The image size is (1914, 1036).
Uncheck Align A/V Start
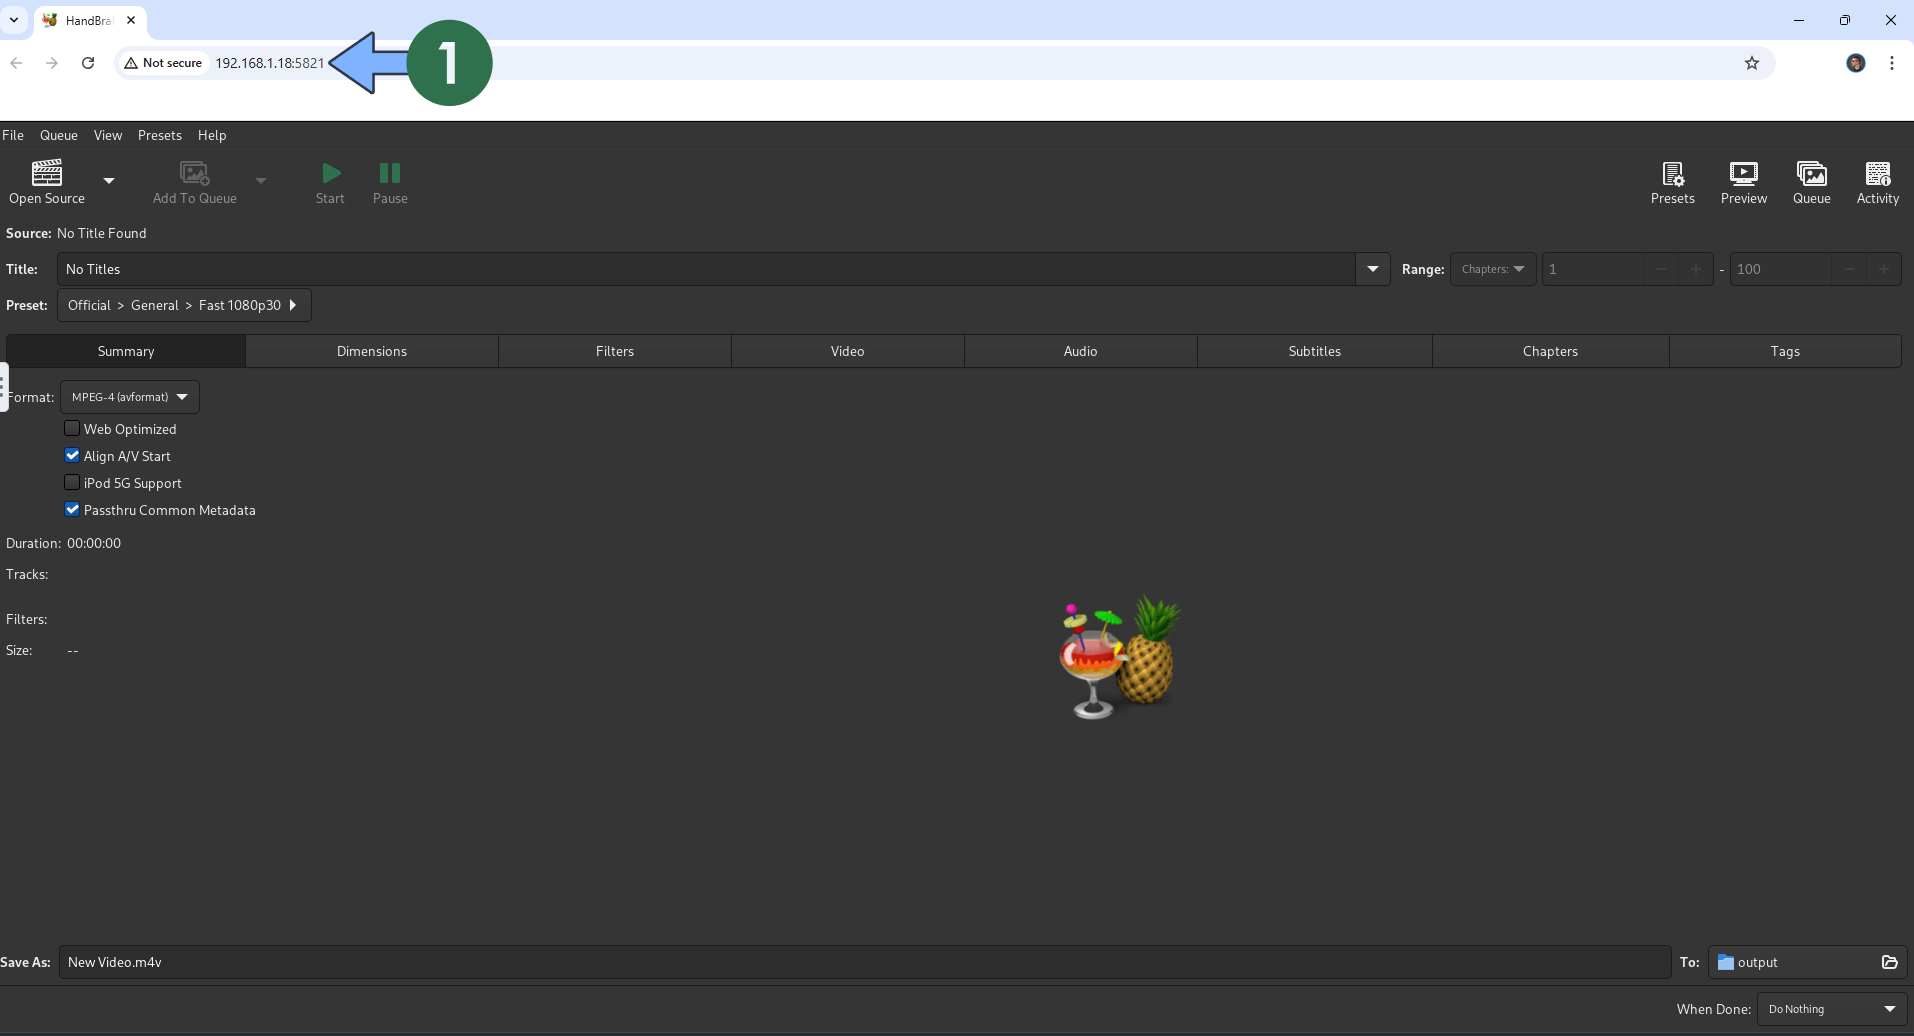pyautogui.click(x=72, y=456)
